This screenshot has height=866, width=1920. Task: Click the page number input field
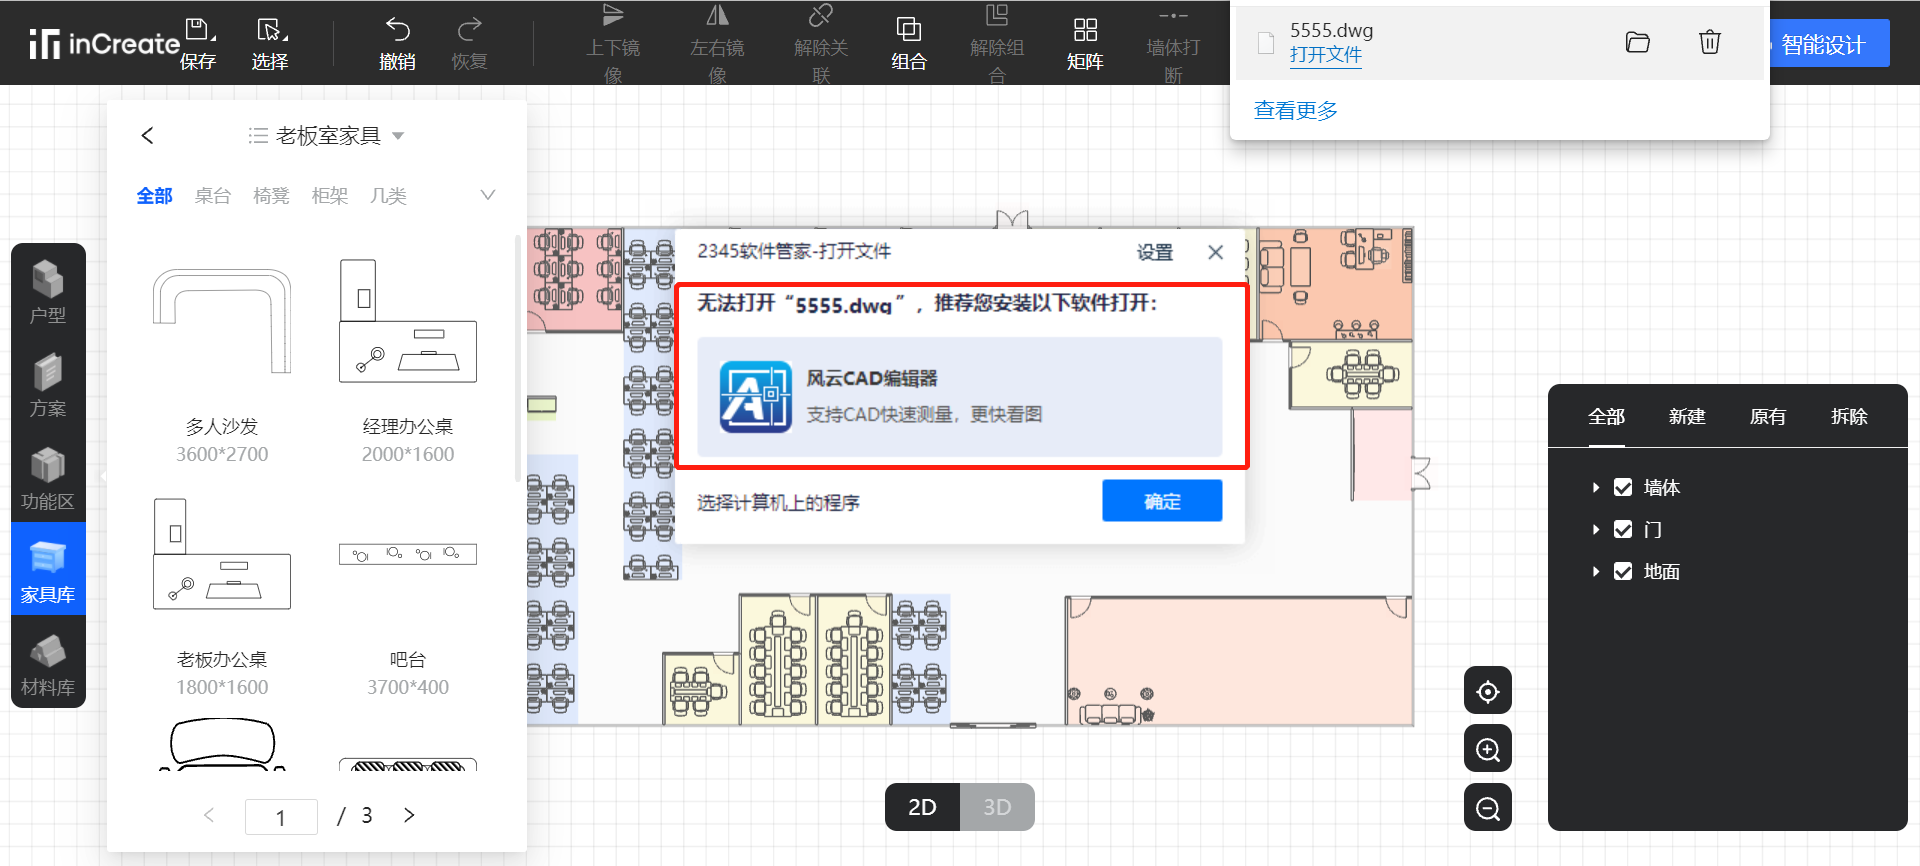pos(281,817)
